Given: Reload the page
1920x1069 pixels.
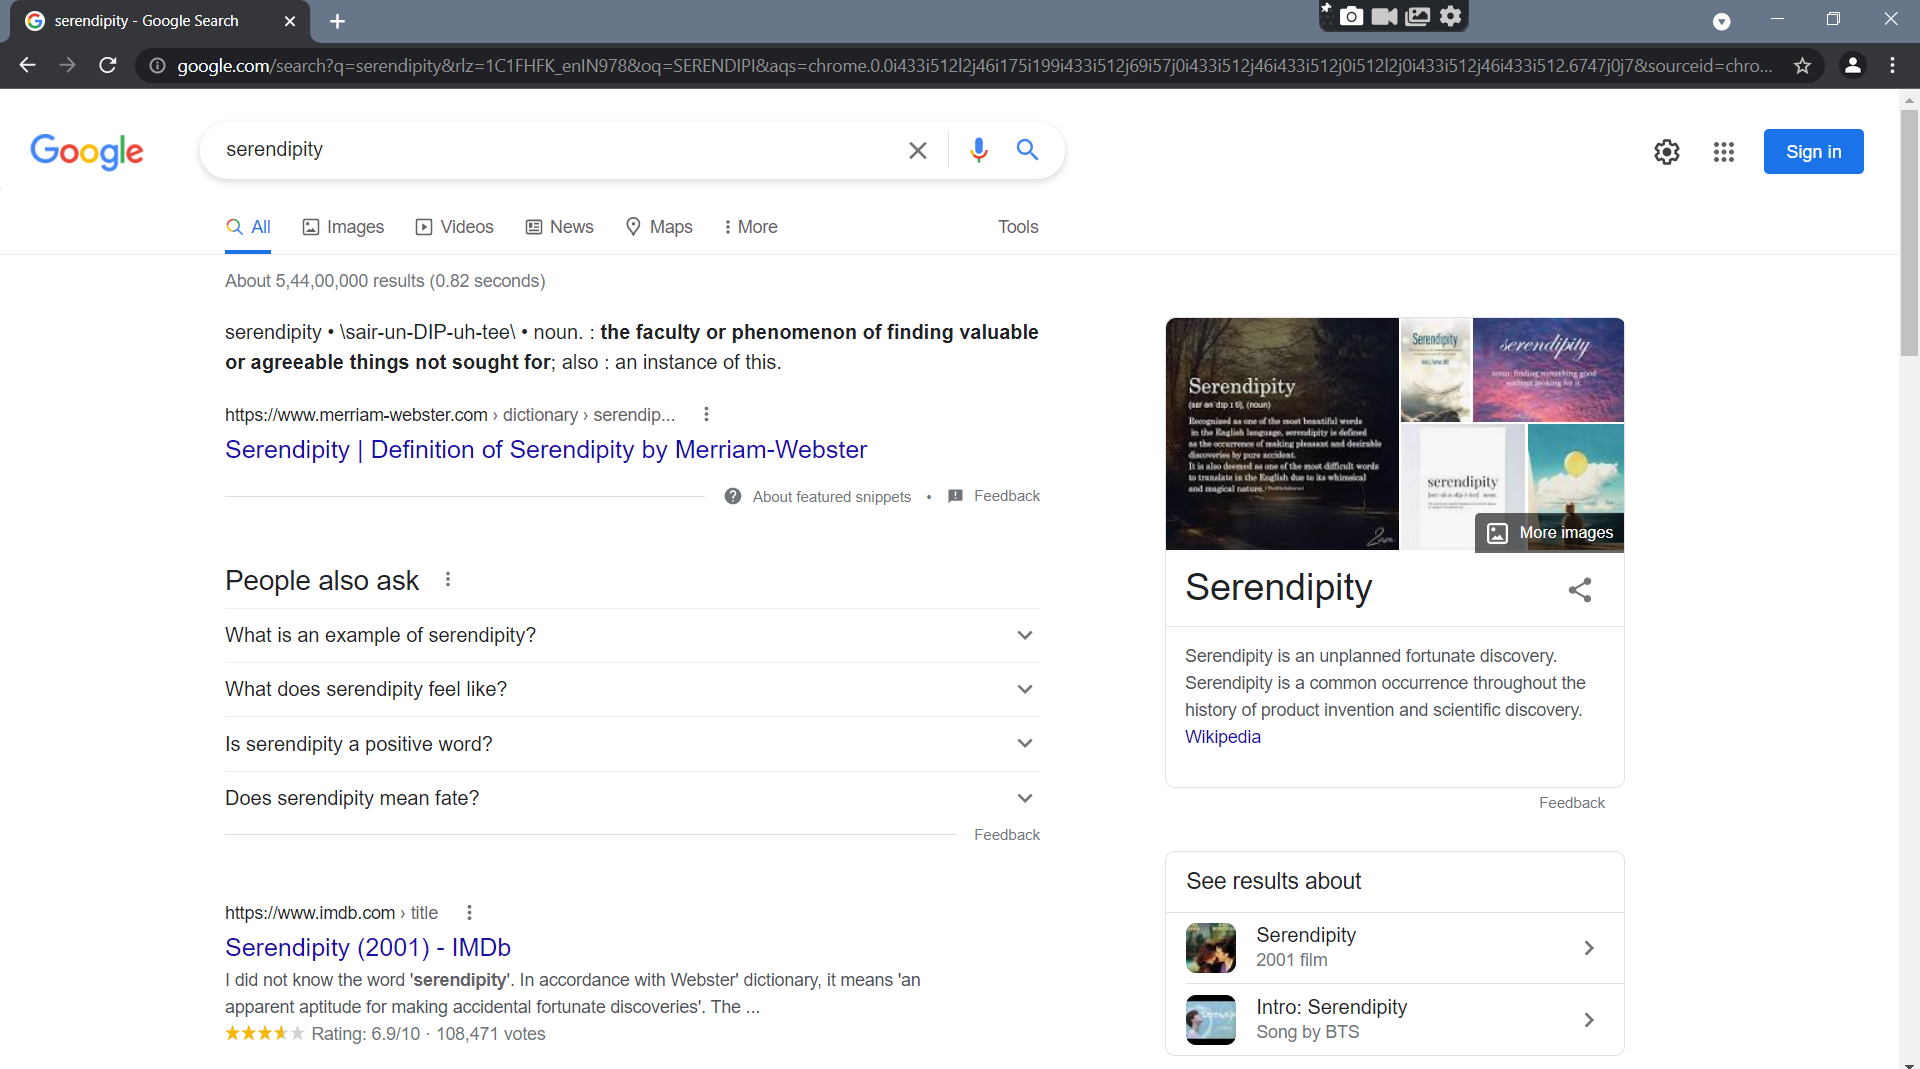Looking at the screenshot, I should coord(108,65).
